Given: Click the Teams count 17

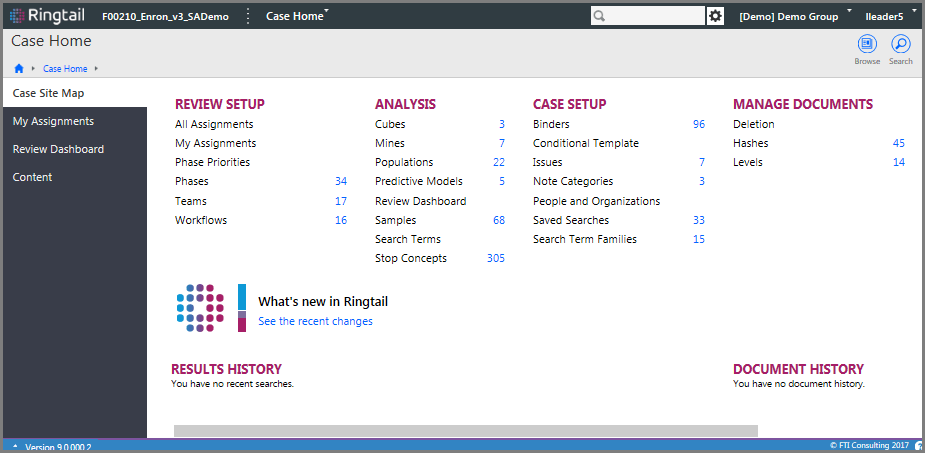Looking at the screenshot, I should coord(341,201).
